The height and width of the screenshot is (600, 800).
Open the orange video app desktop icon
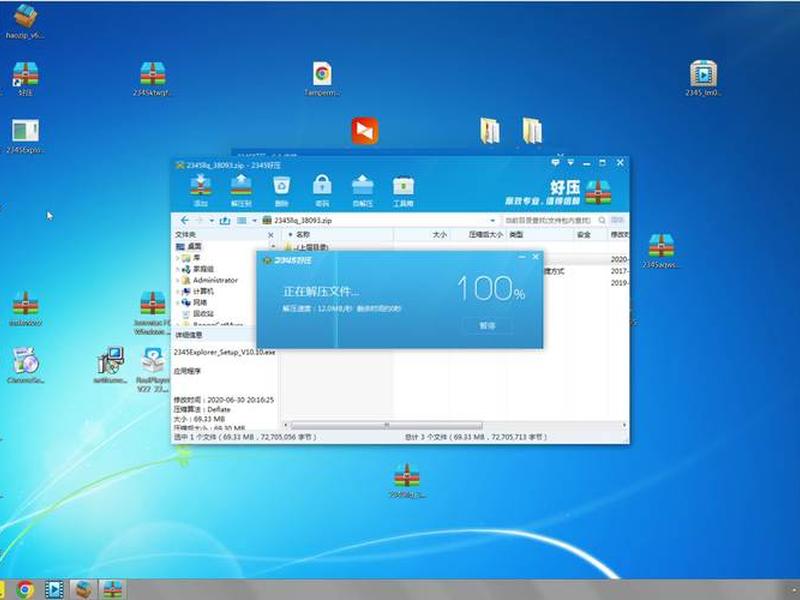coord(365,131)
